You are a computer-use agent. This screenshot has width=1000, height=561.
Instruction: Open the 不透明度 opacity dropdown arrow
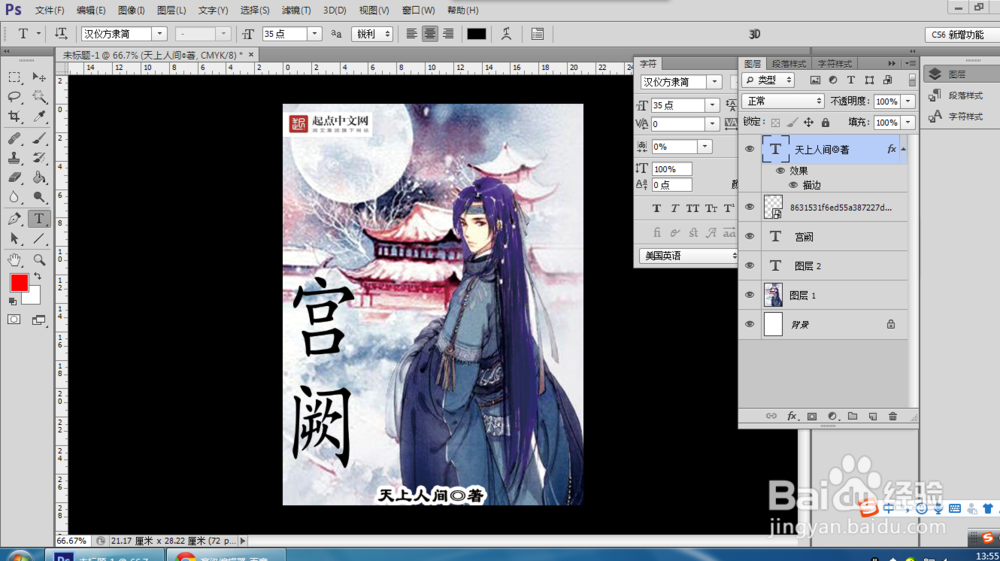tap(908, 101)
